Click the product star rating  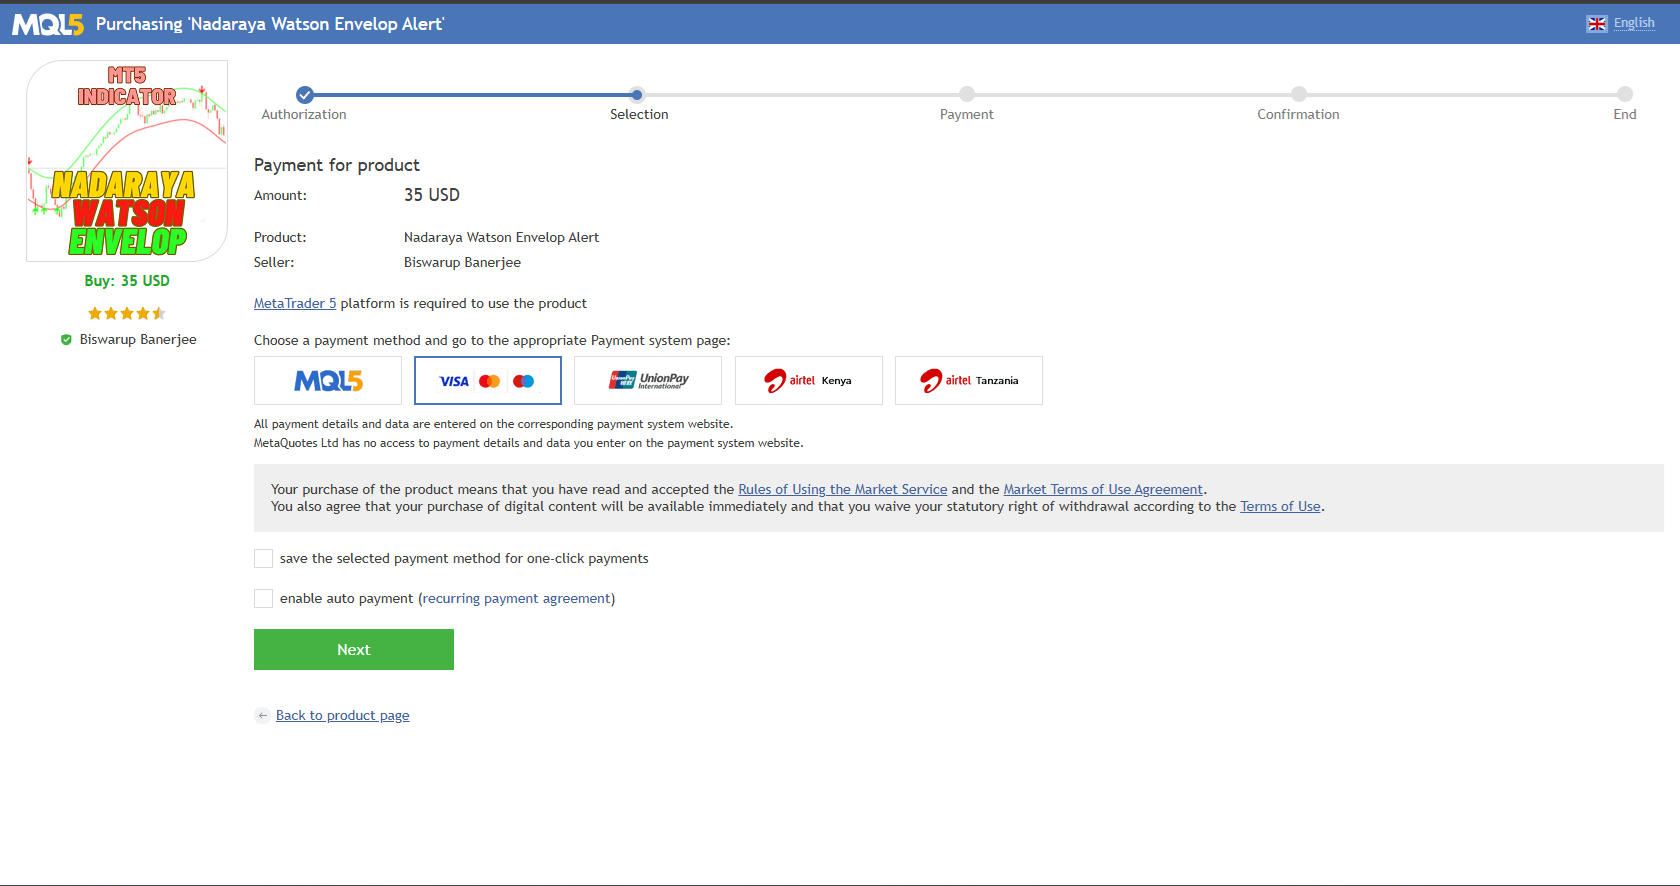tap(127, 313)
